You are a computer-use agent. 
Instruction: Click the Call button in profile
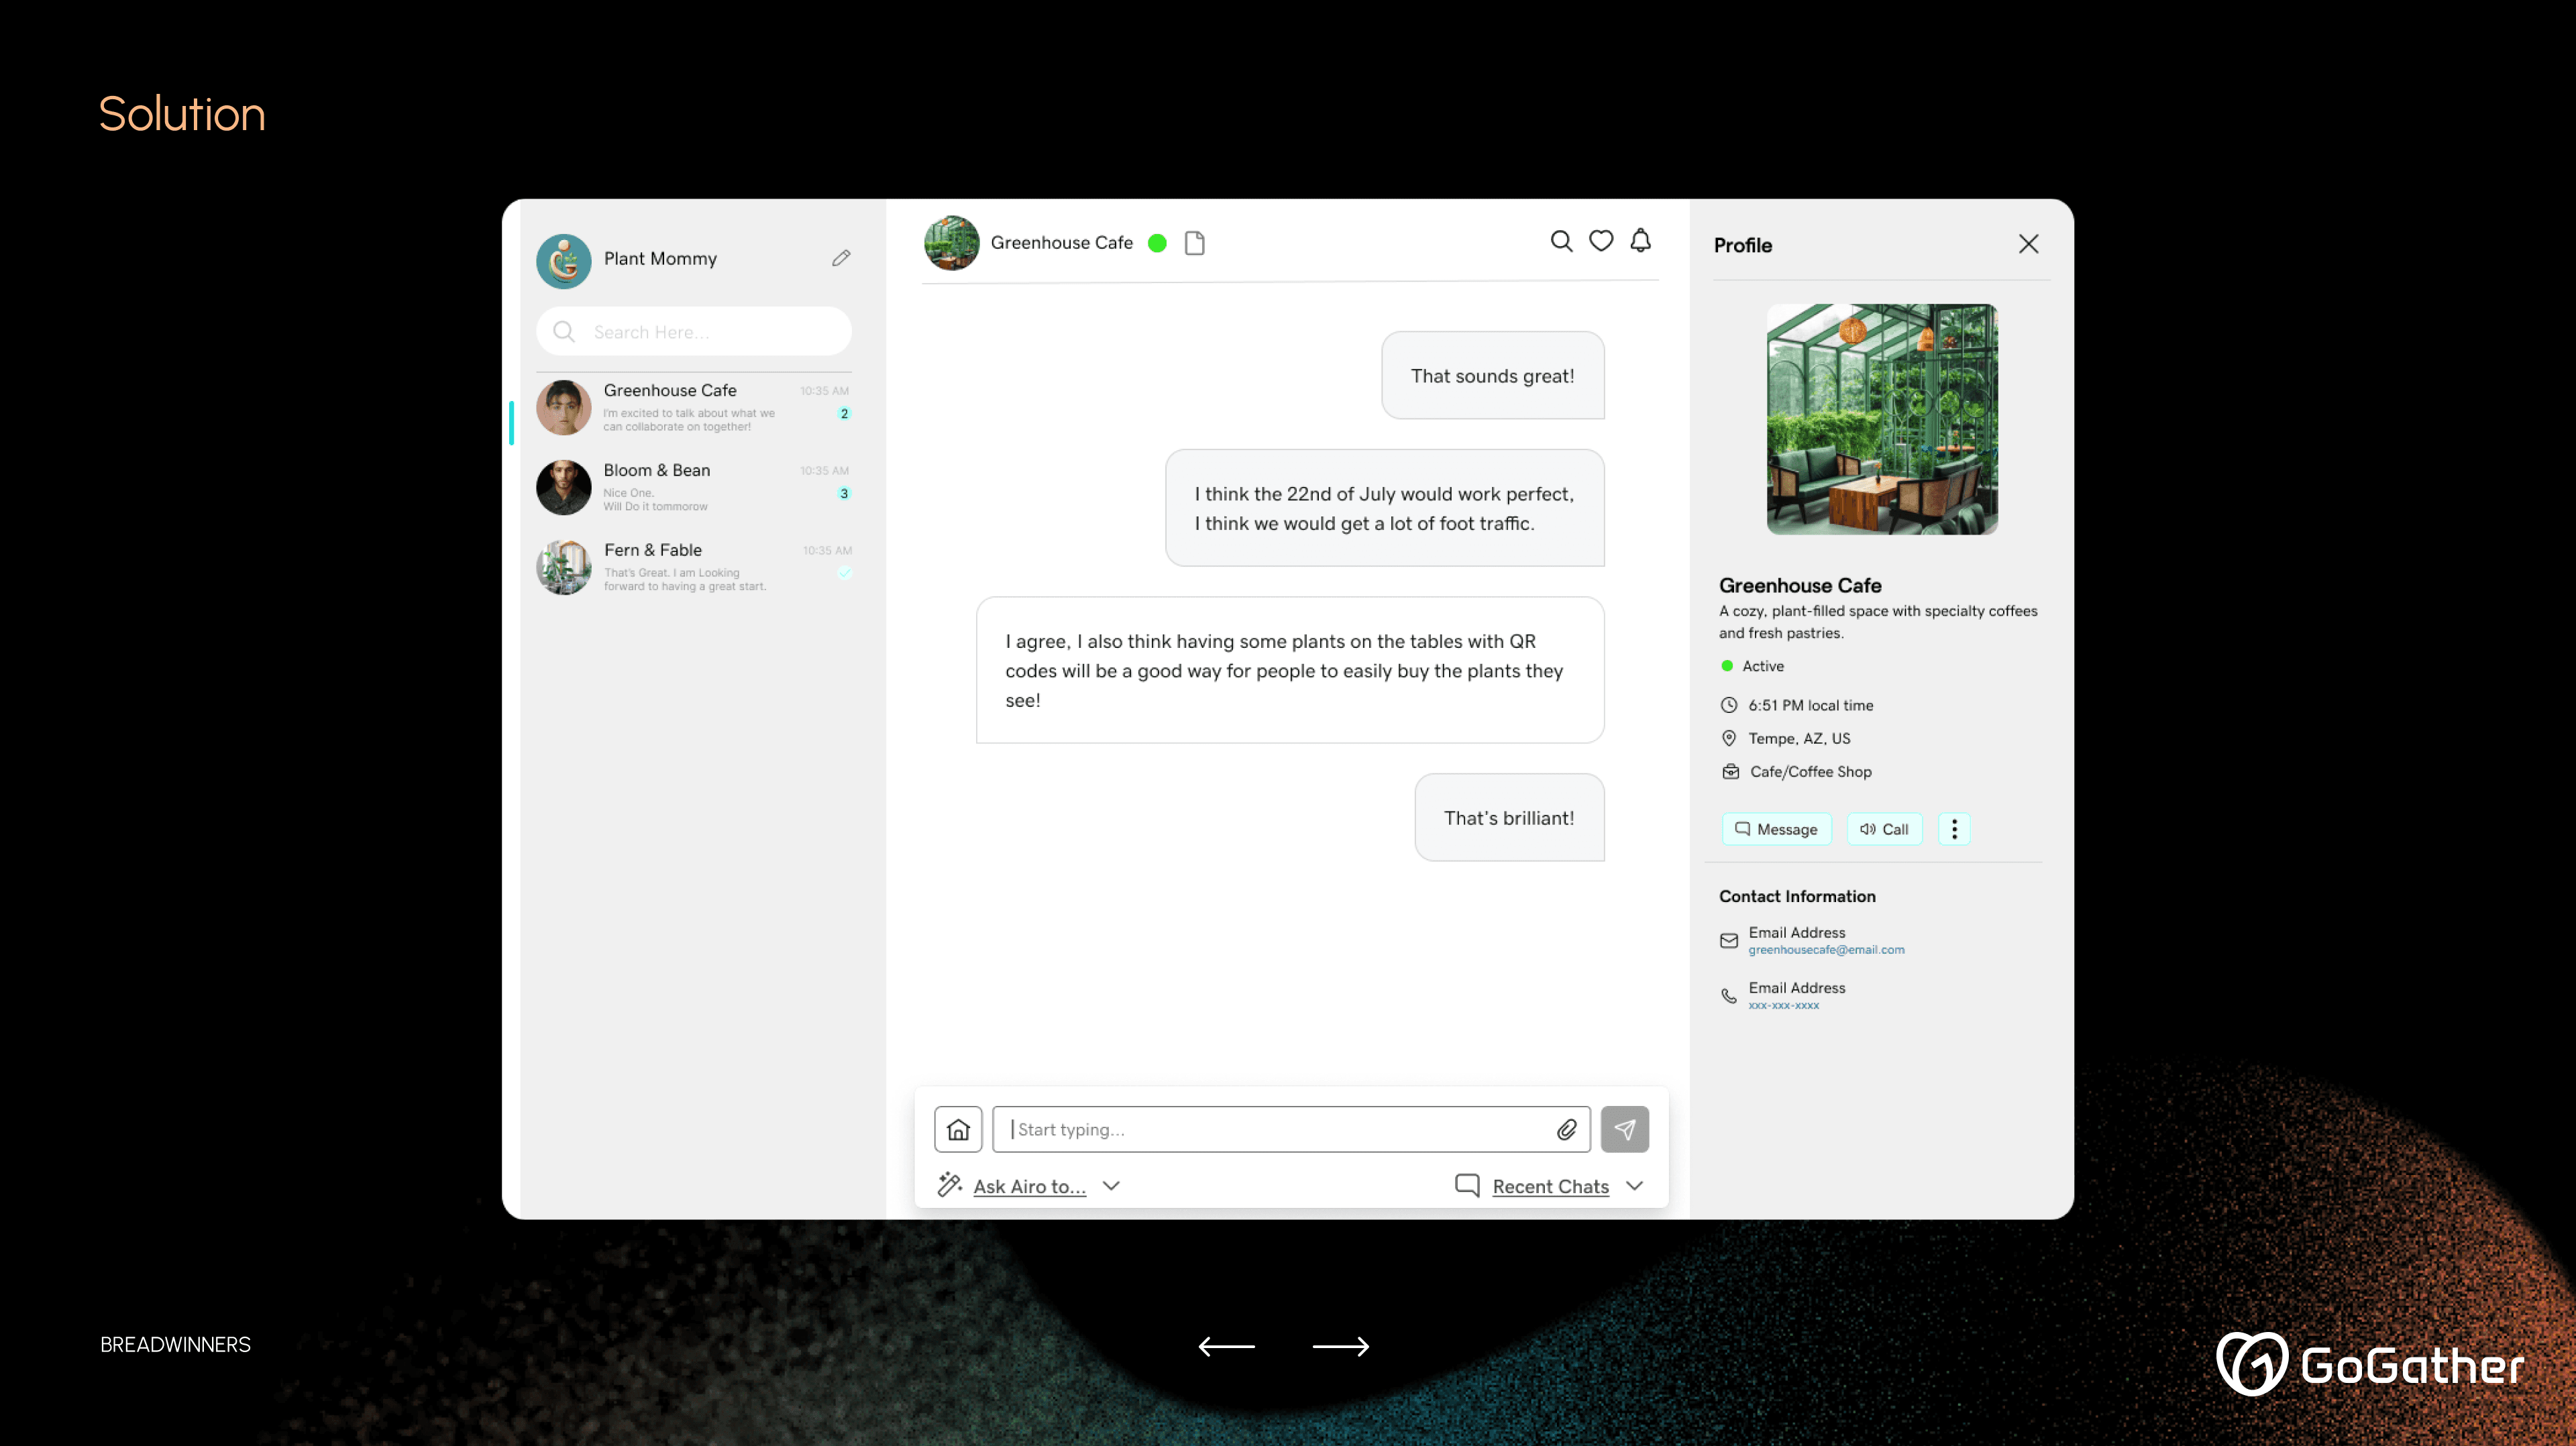pyautogui.click(x=1884, y=829)
